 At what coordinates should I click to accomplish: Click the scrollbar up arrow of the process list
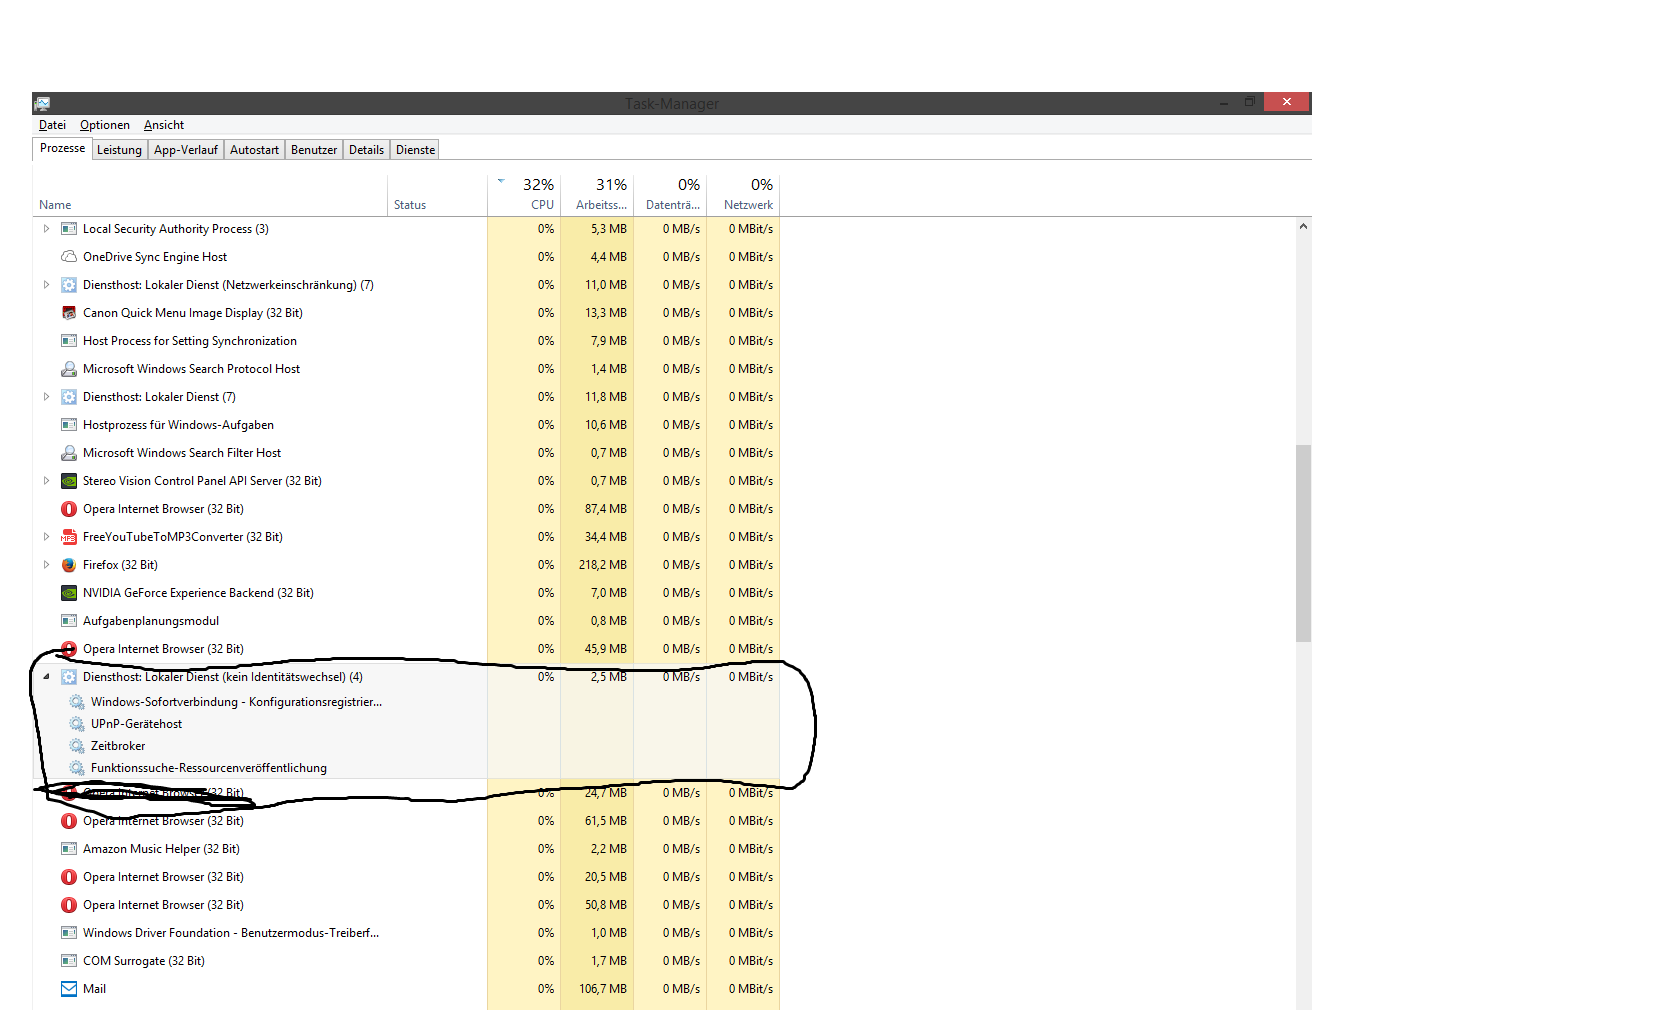click(1303, 226)
